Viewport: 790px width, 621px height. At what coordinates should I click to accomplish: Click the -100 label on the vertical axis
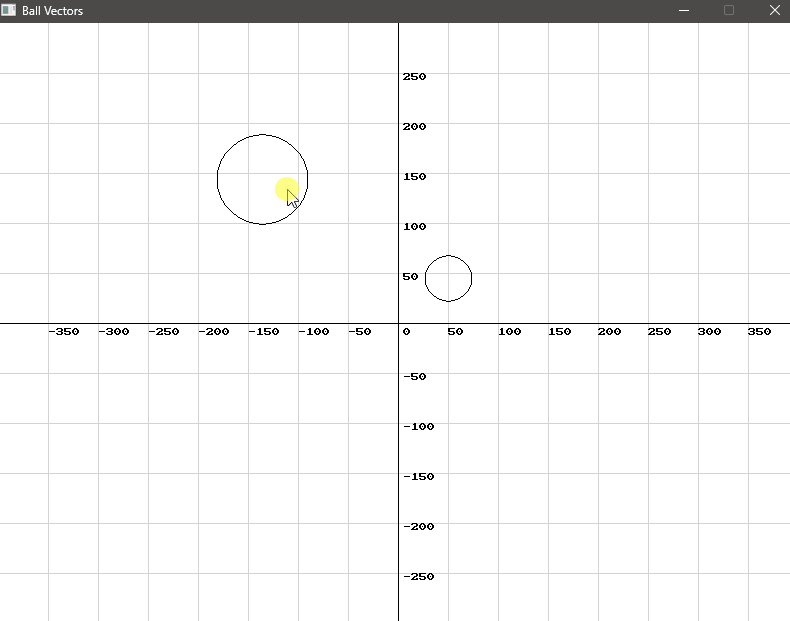(418, 427)
